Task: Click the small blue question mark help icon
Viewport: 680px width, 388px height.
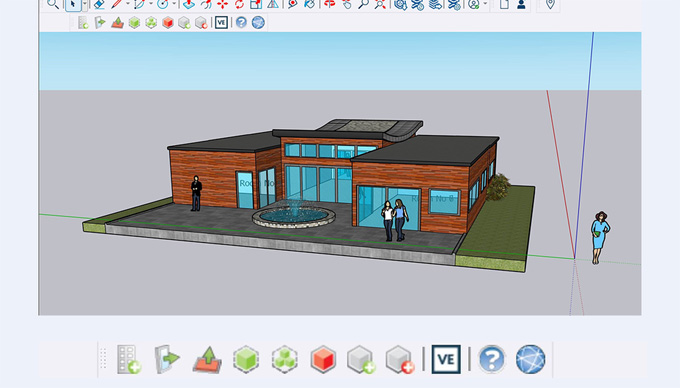Action: (241, 22)
